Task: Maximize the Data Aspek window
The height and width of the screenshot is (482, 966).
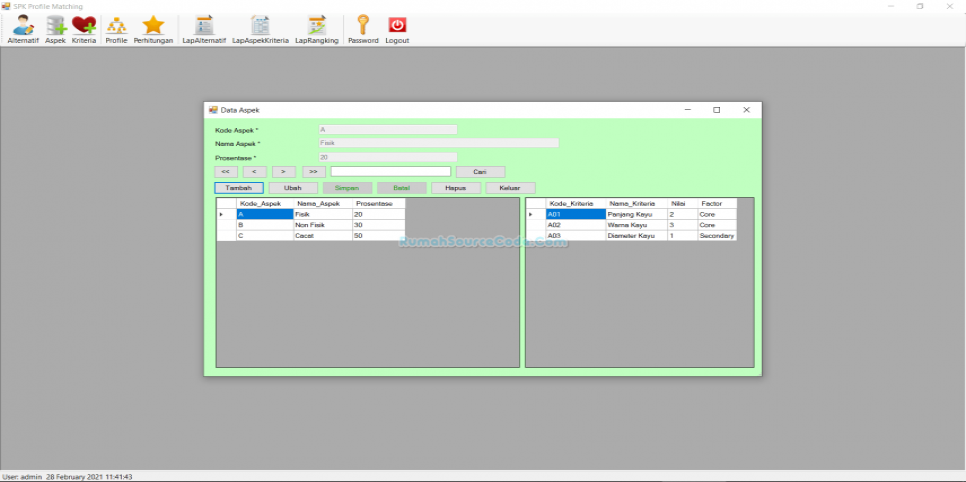Action: pos(716,110)
